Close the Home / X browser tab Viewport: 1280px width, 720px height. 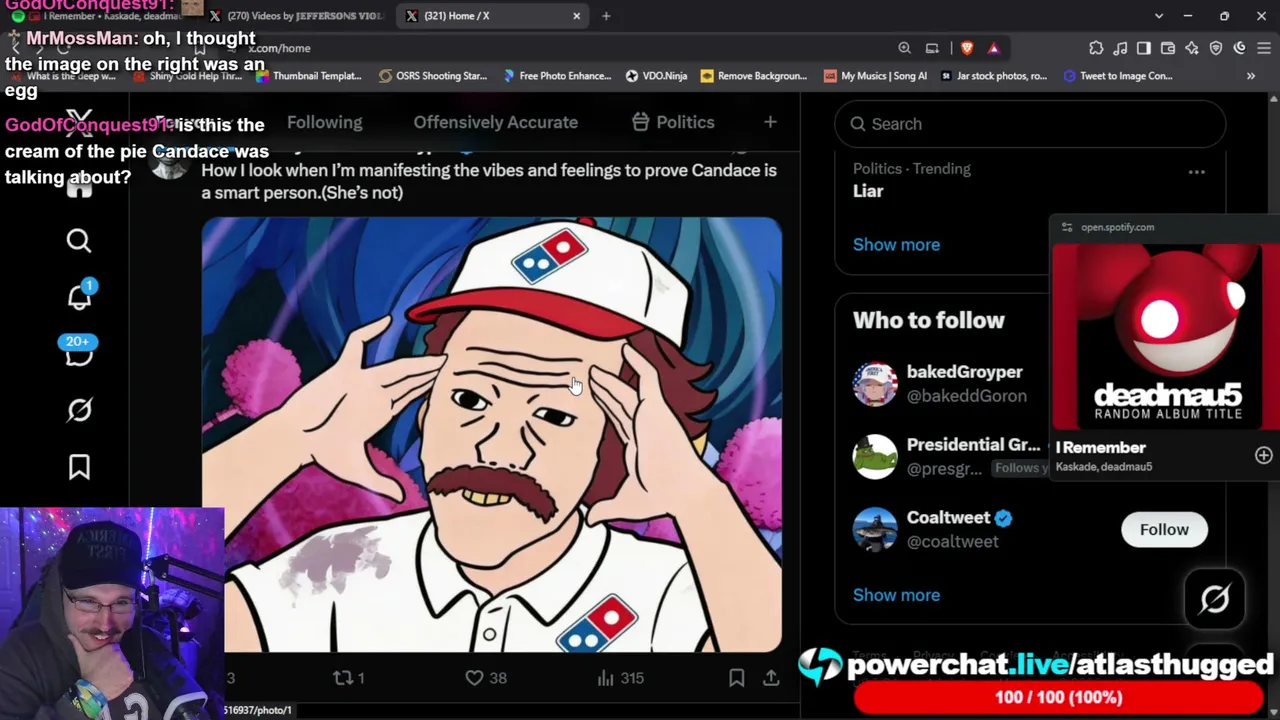click(x=576, y=16)
